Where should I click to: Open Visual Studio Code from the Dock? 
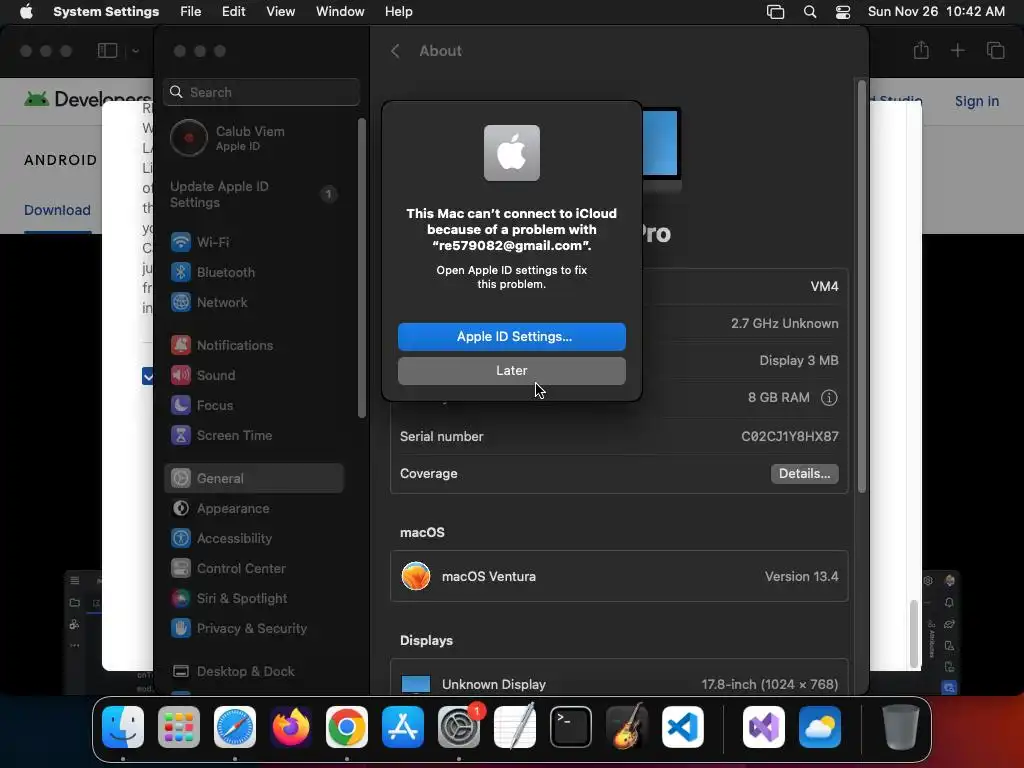click(682, 727)
